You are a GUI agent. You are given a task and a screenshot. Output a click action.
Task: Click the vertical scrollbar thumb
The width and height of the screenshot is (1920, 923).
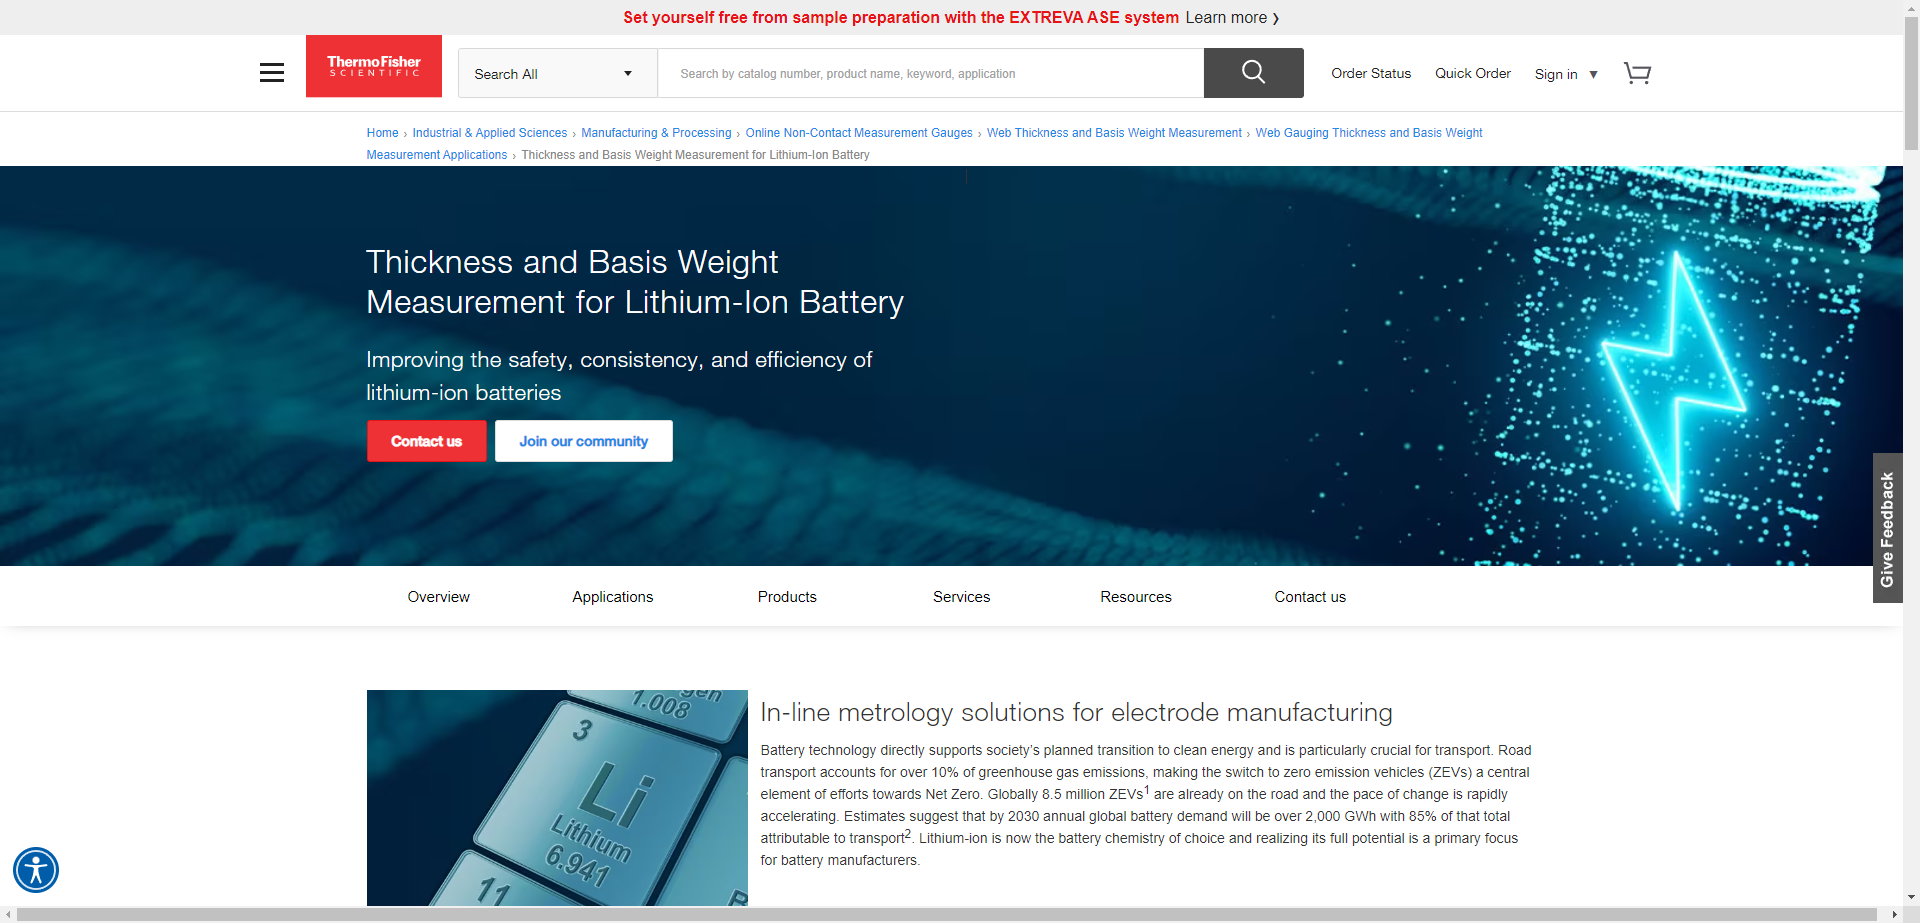point(1911,85)
